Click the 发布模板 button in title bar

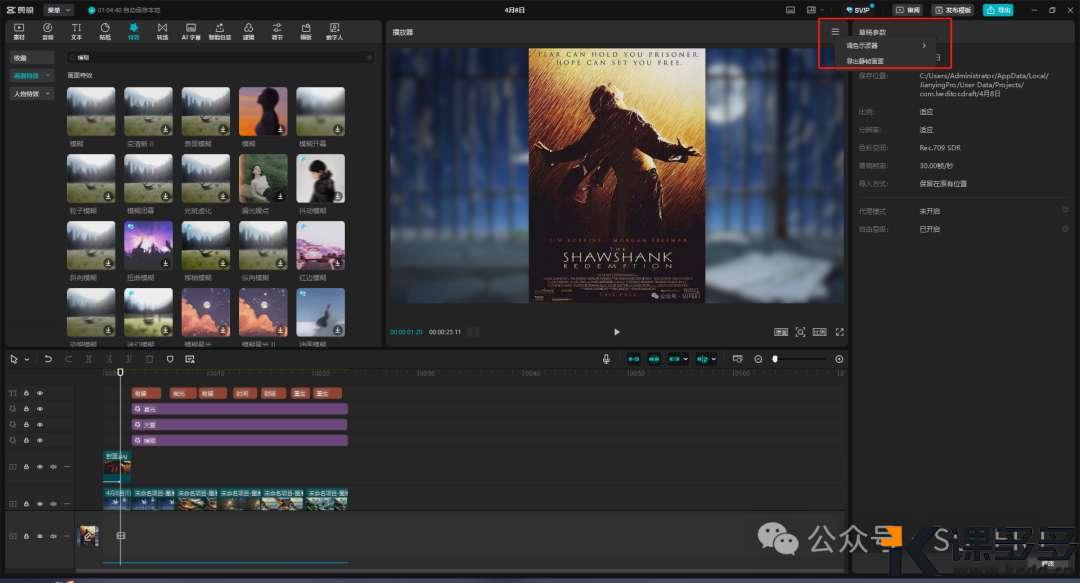952,10
